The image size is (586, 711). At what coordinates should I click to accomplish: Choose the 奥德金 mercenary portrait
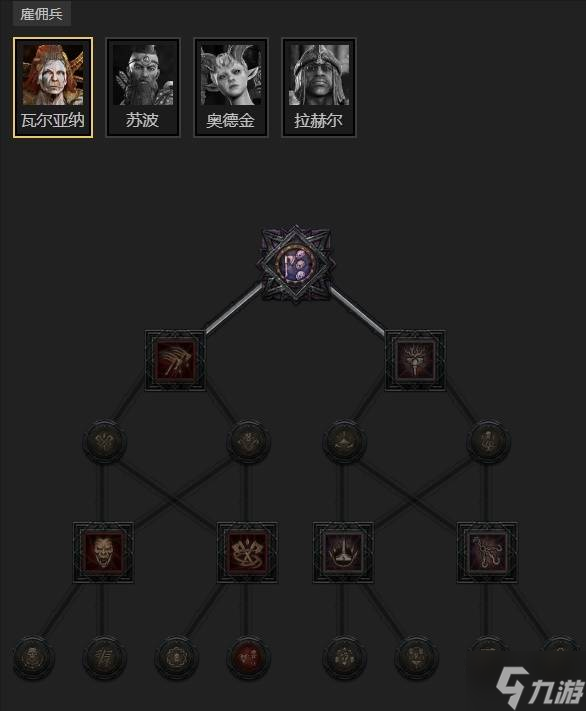[231, 88]
